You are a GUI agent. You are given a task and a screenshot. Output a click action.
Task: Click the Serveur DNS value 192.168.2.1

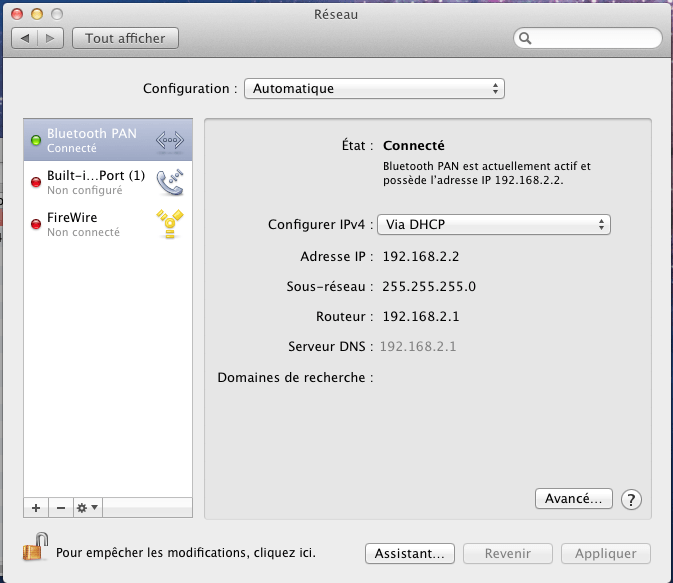tap(418, 346)
